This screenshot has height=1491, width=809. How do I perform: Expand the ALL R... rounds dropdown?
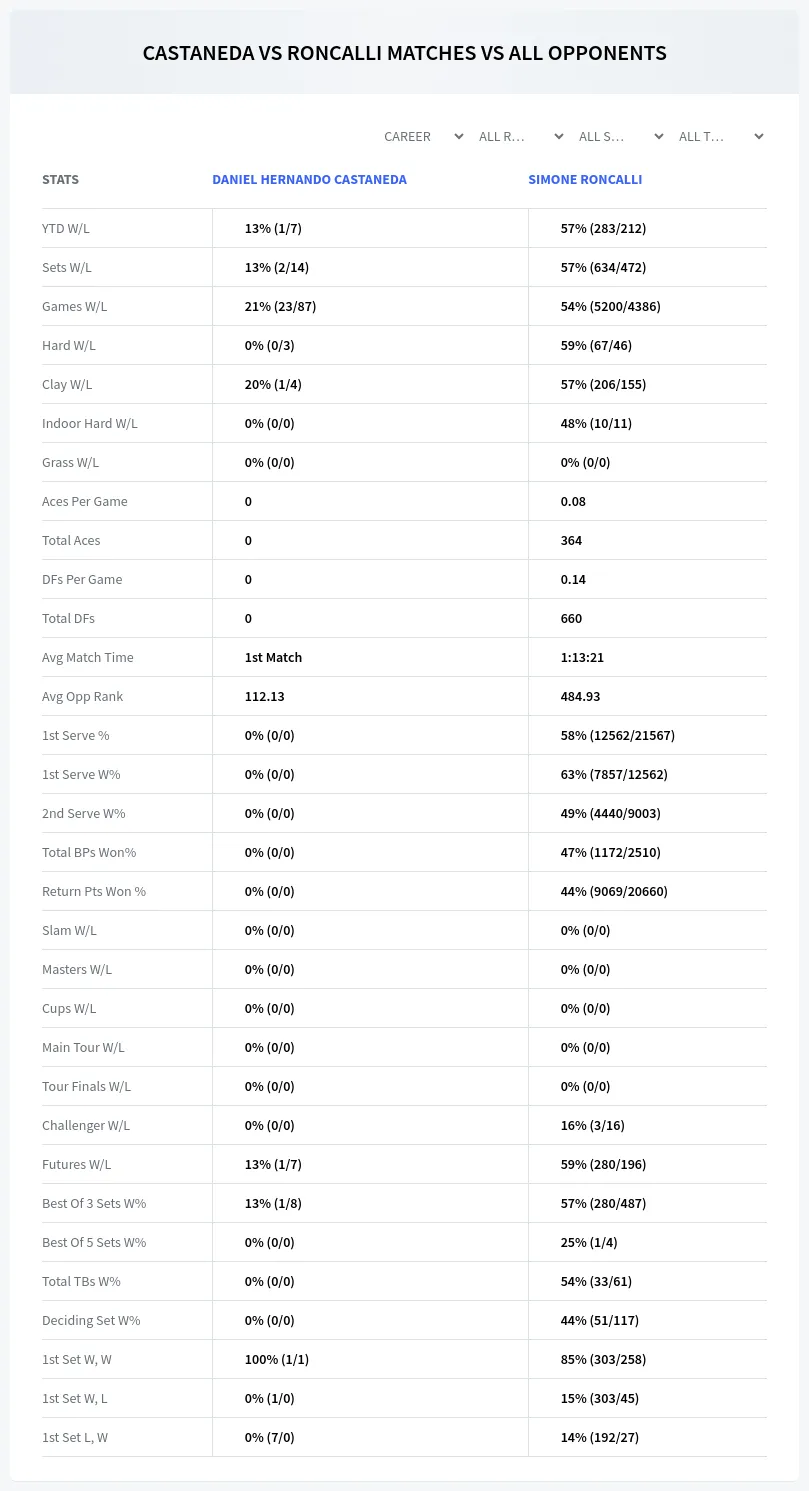[x=522, y=136]
